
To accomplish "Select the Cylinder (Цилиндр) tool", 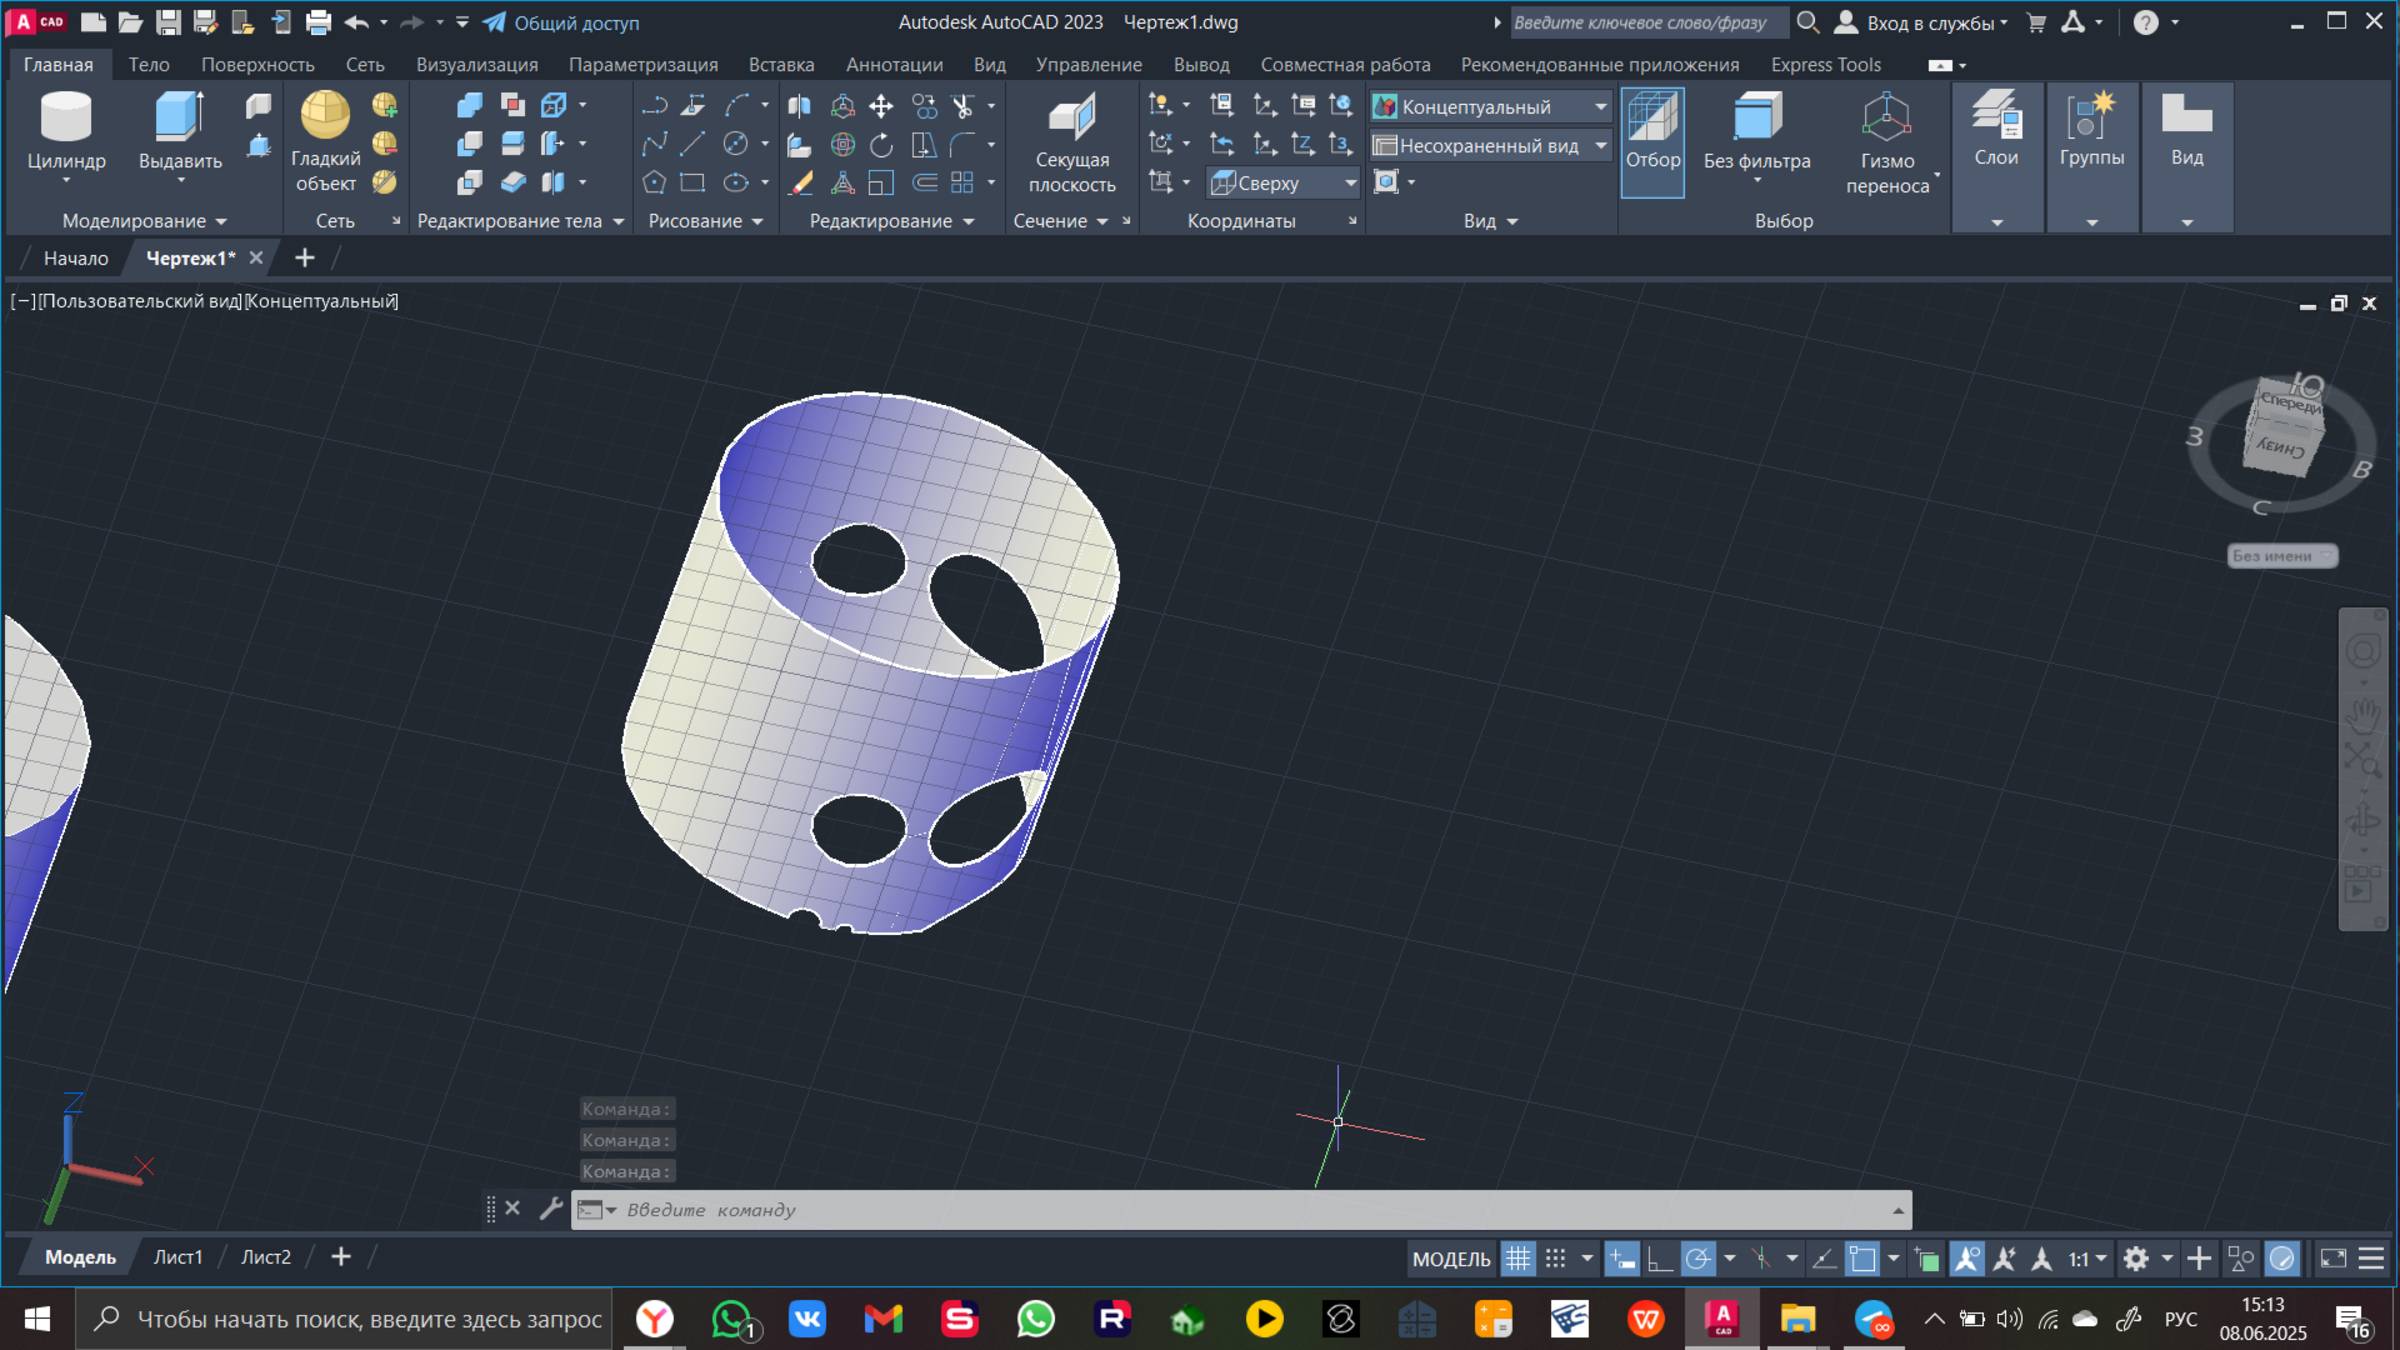I will (66, 117).
